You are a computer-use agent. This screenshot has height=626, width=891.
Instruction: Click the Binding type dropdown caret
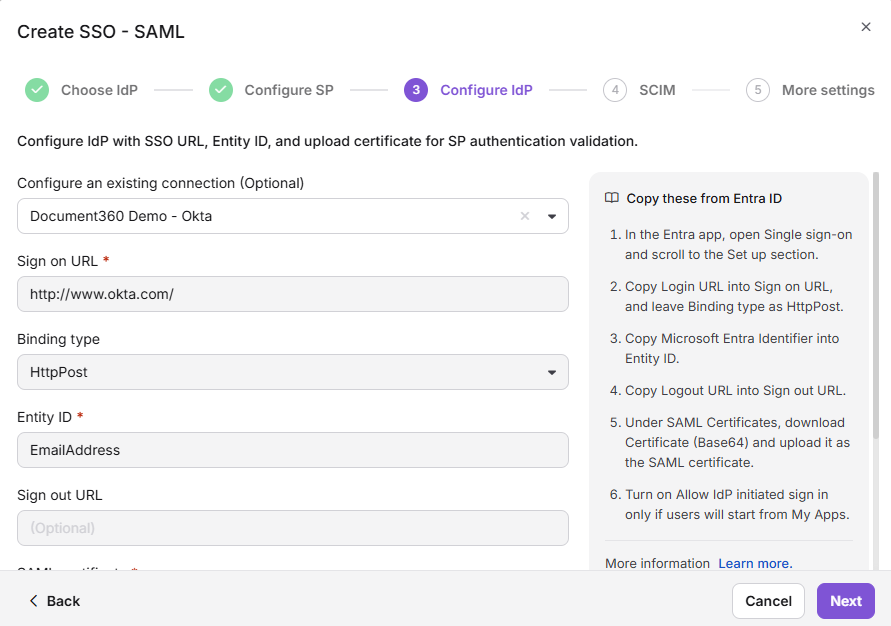552,373
